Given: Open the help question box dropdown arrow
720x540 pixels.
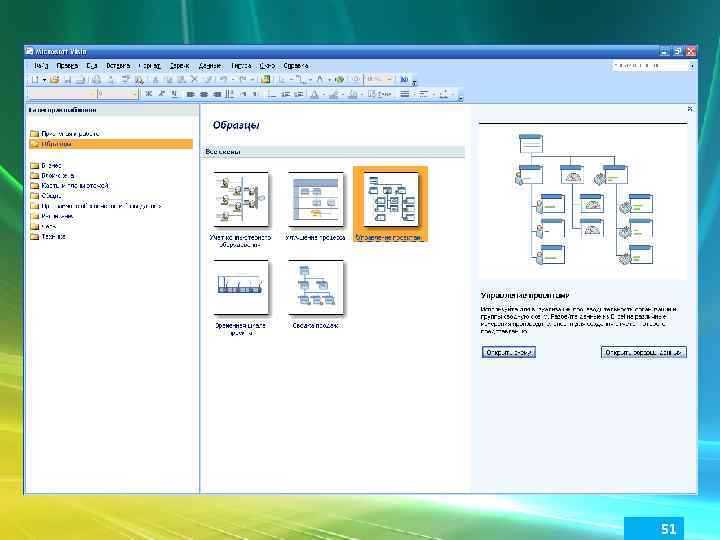Looking at the screenshot, I should coord(692,66).
